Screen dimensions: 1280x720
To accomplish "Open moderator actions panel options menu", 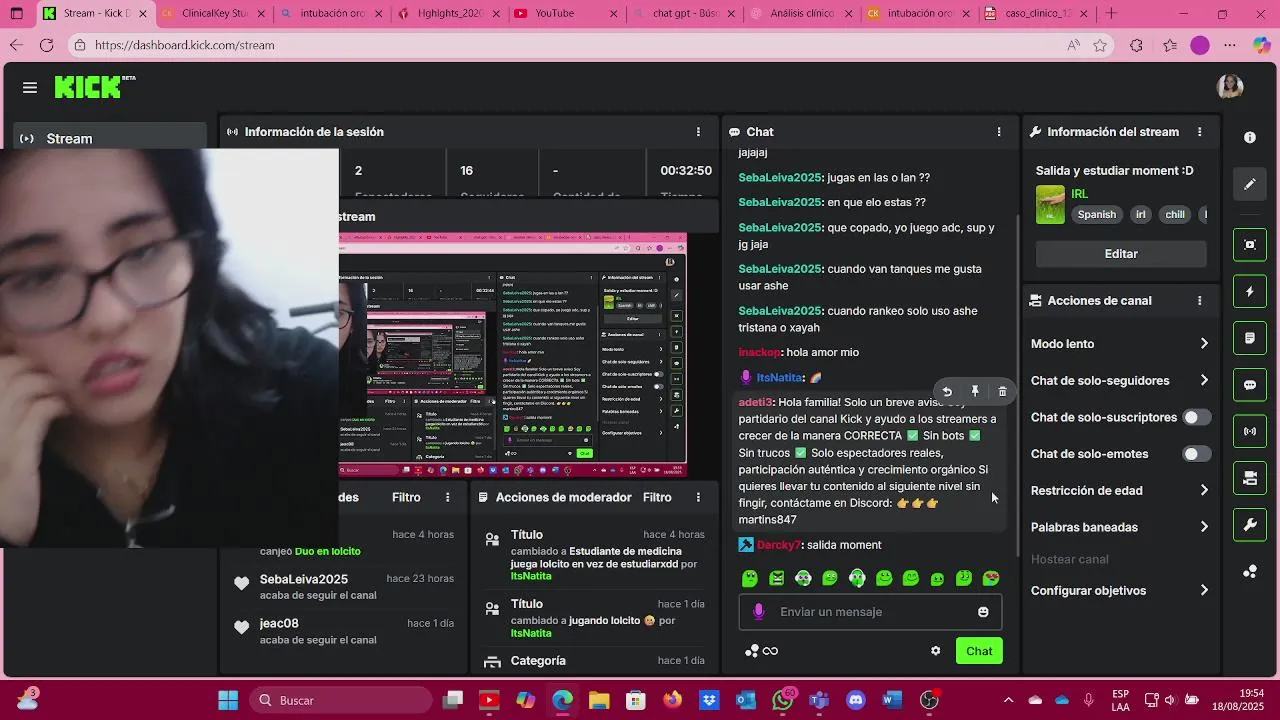I will coord(698,497).
